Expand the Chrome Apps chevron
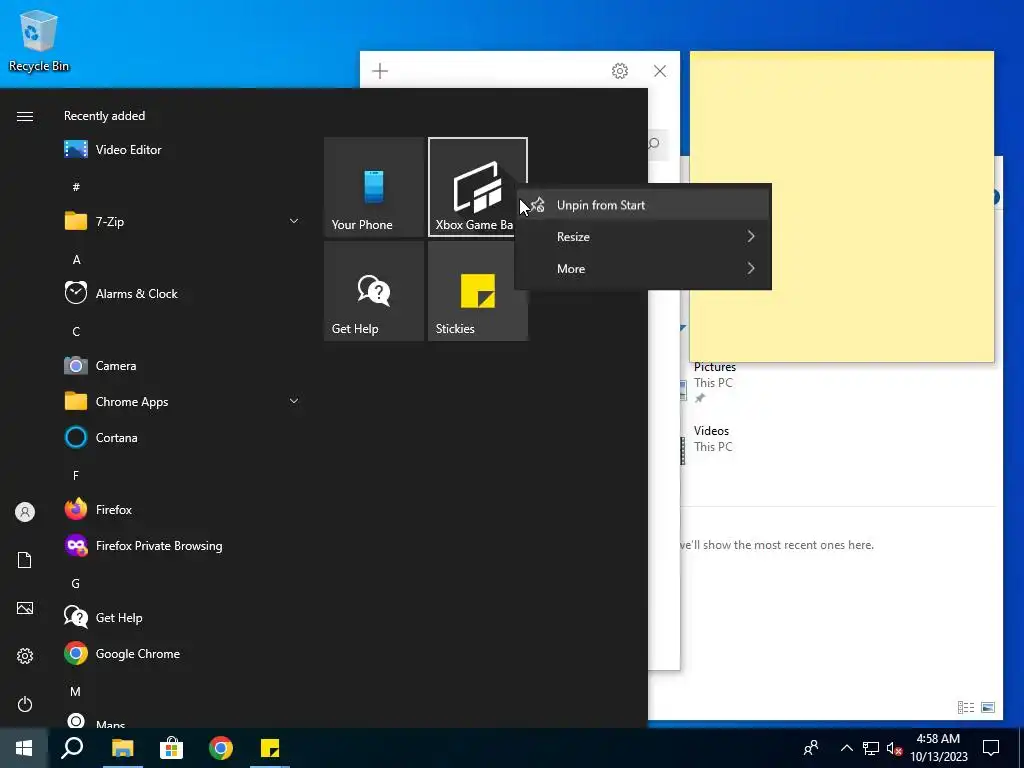1024x768 pixels. [294, 401]
